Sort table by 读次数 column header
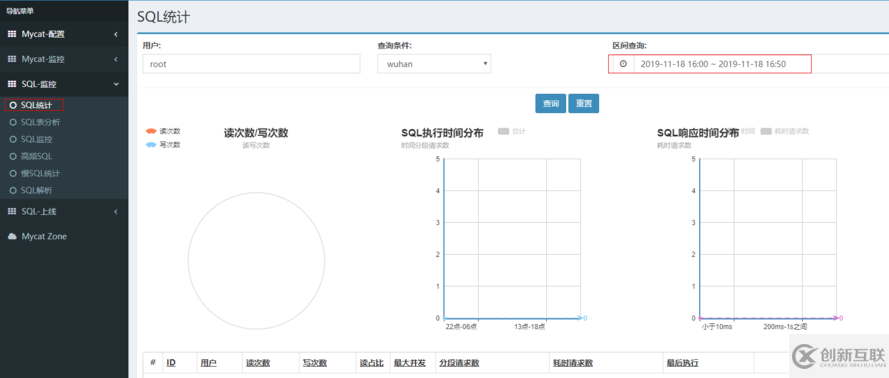 click(258, 363)
